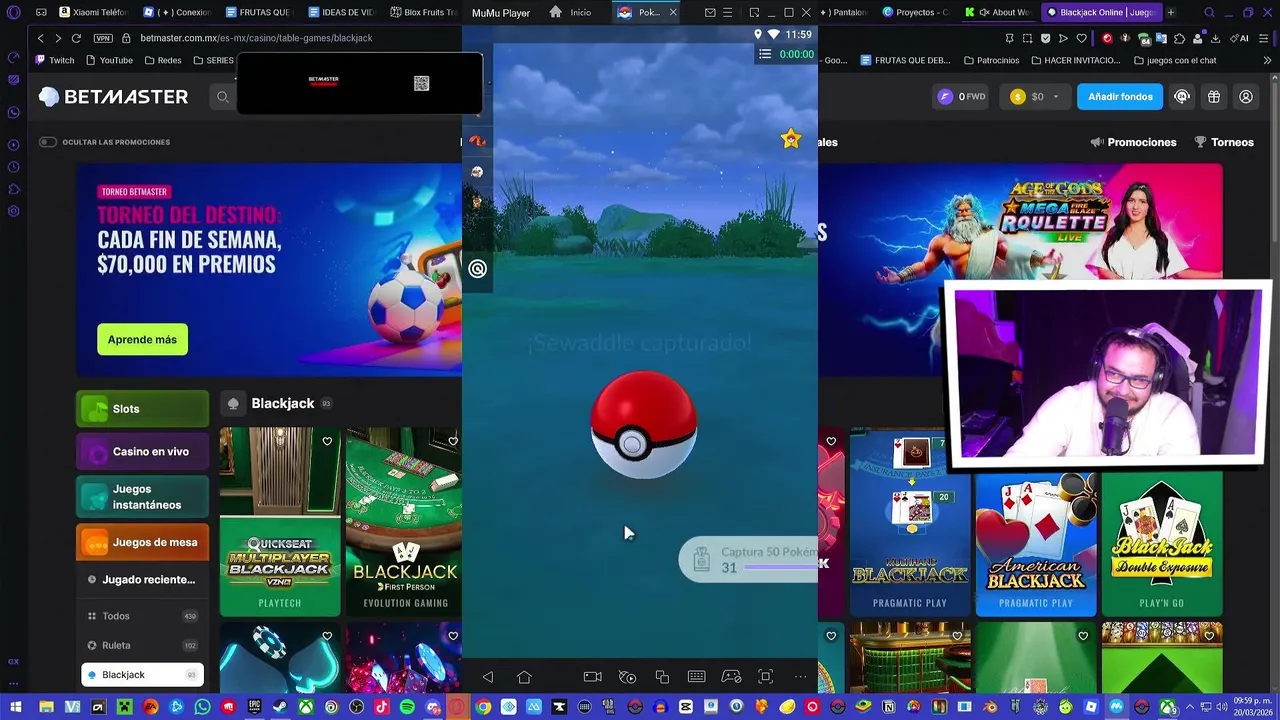This screenshot has width=1280, height=720.
Task: Click the MuMu Player screenshot crop icon
Action: [x=766, y=677]
